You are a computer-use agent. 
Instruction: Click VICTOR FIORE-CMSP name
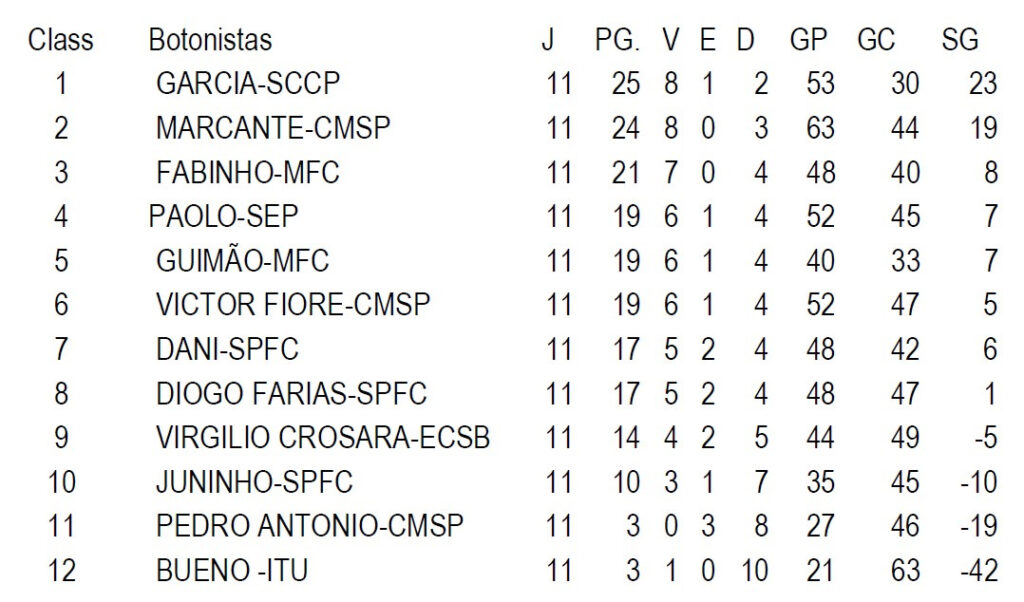292,305
